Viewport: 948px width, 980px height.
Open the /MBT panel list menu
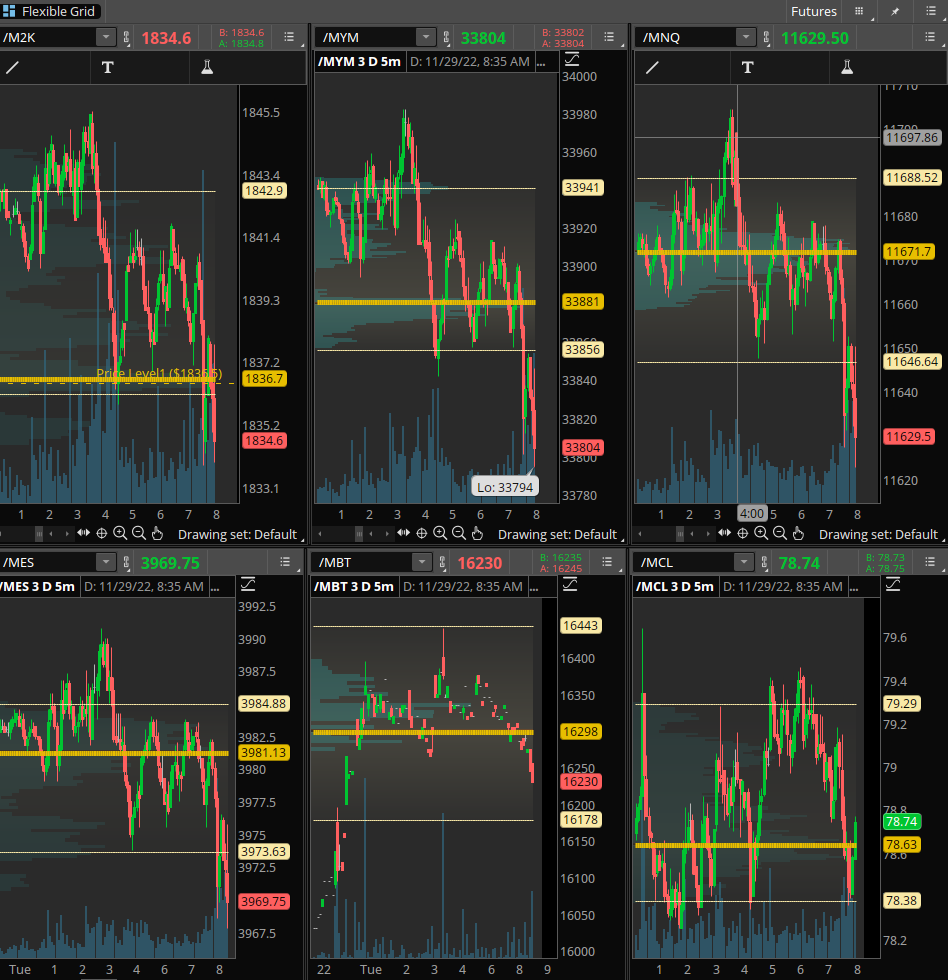607,562
